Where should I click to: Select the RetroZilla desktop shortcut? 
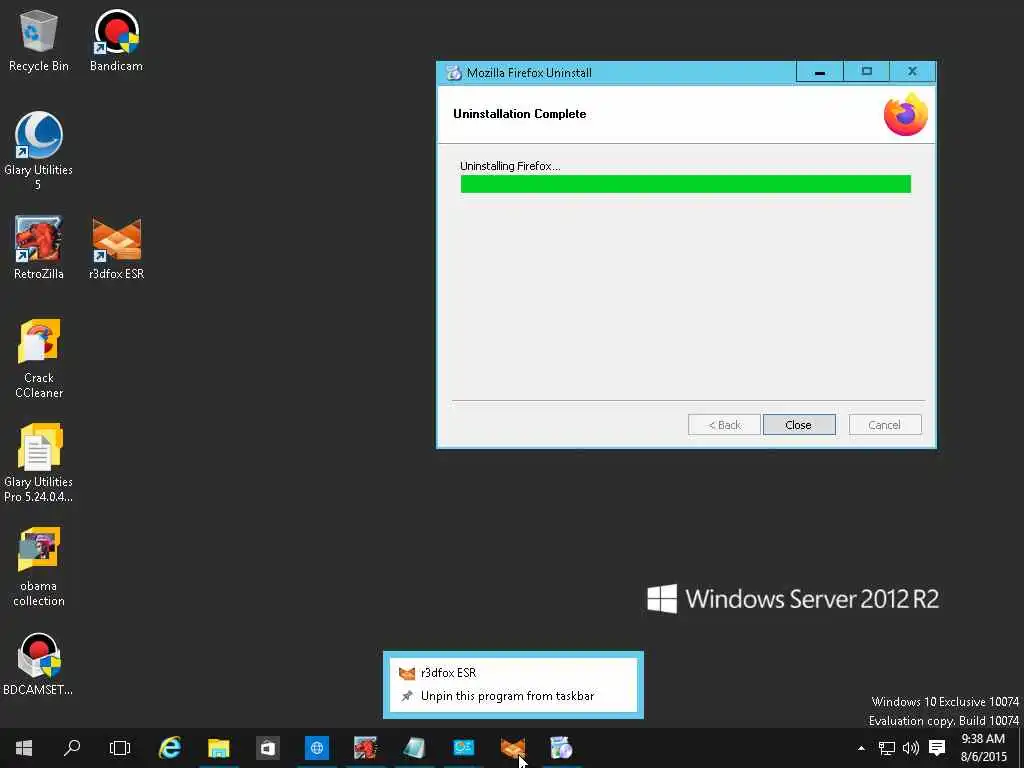click(39, 248)
